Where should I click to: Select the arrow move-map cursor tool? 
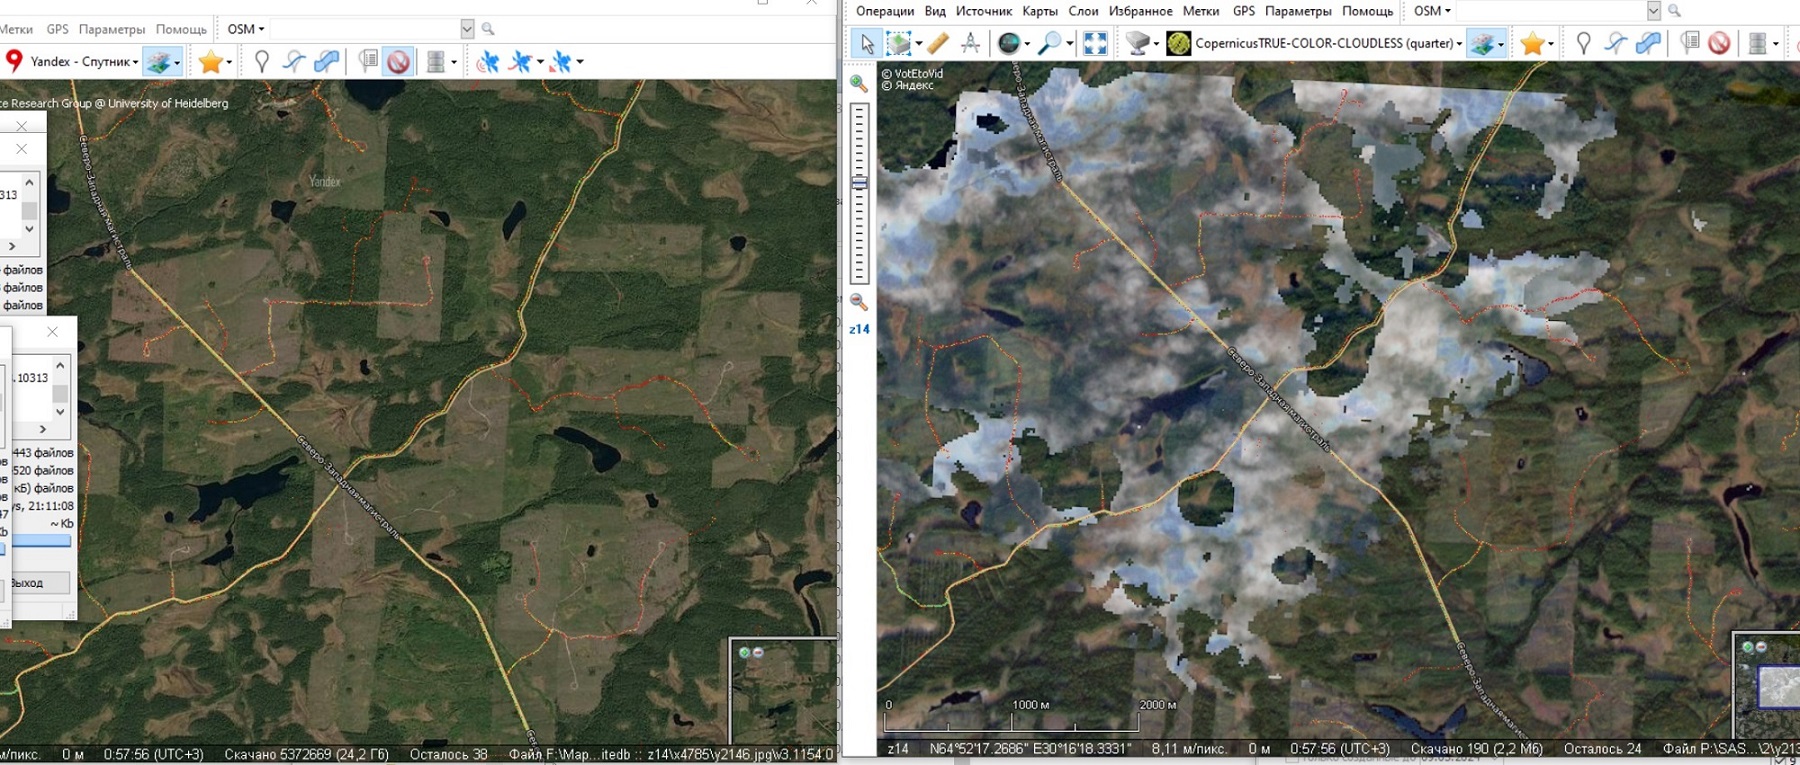click(866, 43)
